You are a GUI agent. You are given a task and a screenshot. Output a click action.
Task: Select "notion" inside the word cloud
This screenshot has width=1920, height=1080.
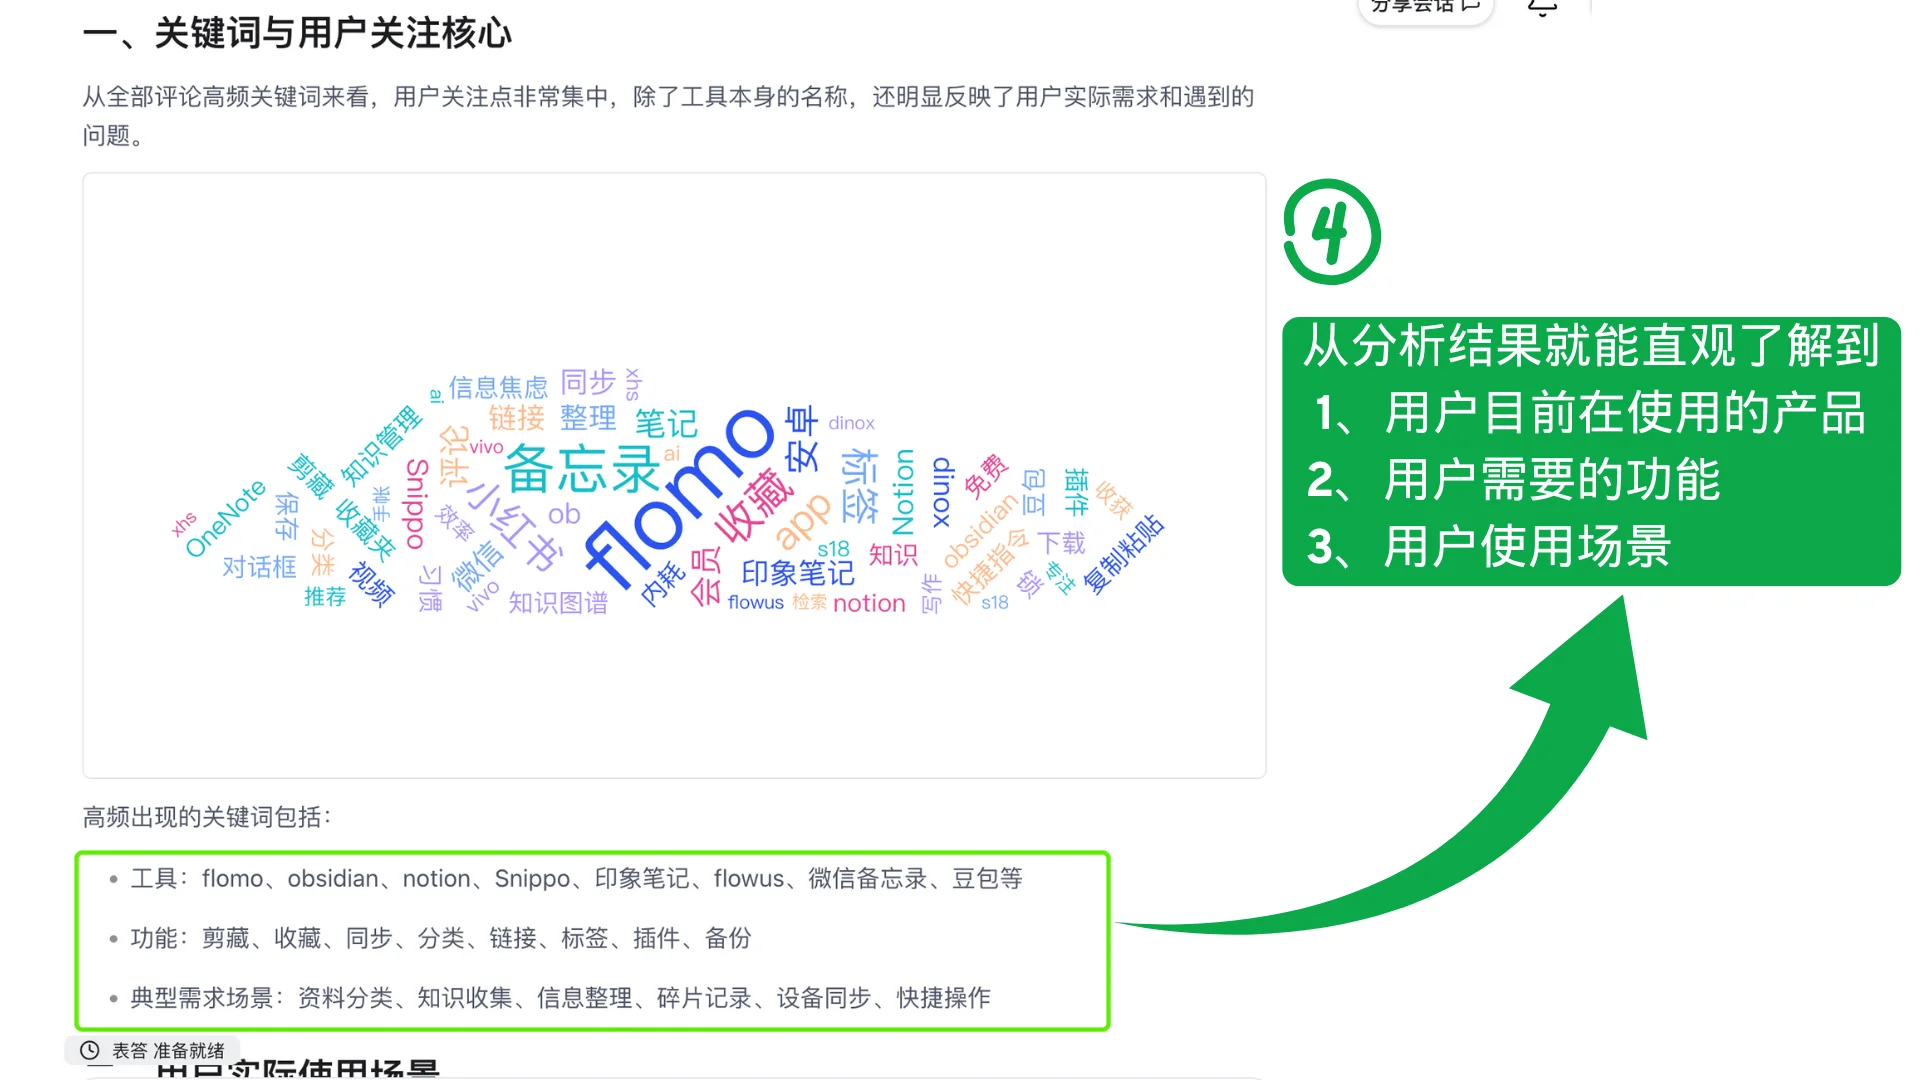tap(869, 602)
